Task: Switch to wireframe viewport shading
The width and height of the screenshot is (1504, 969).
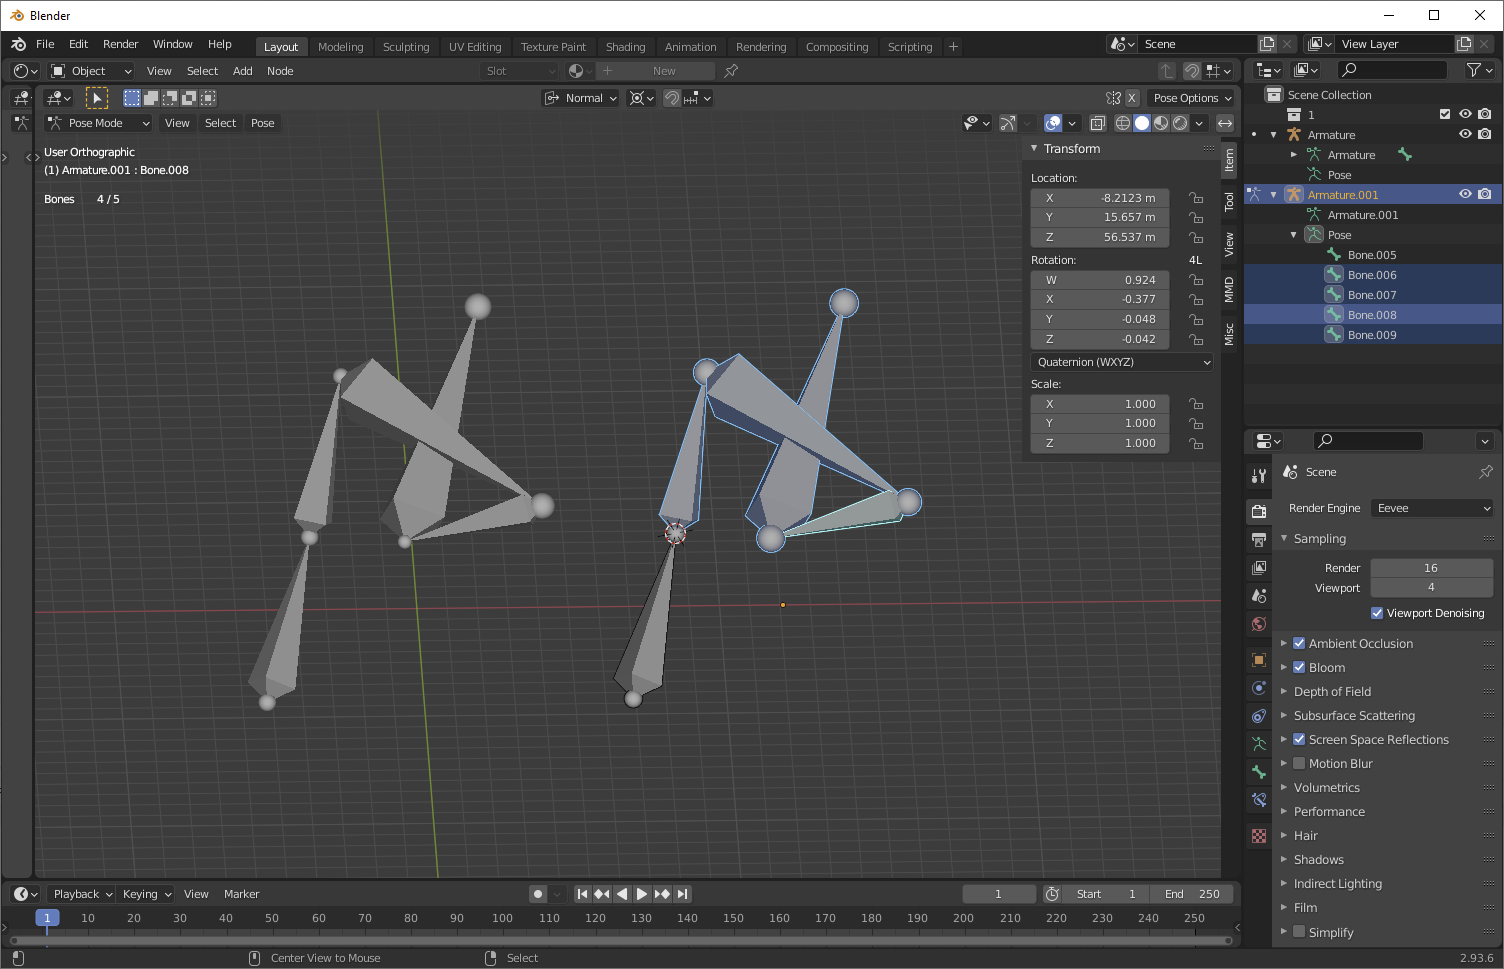Action: tap(1122, 123)
